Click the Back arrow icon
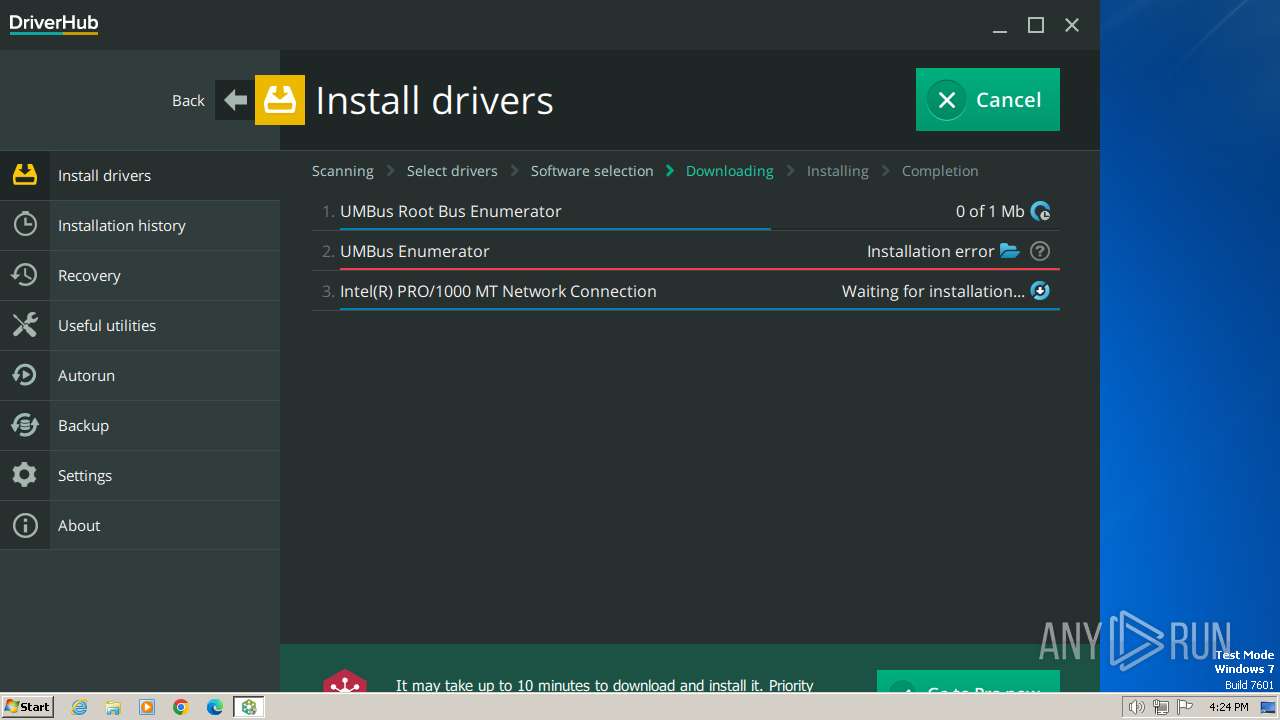1280x720 pixels. (x=235, y=100)
